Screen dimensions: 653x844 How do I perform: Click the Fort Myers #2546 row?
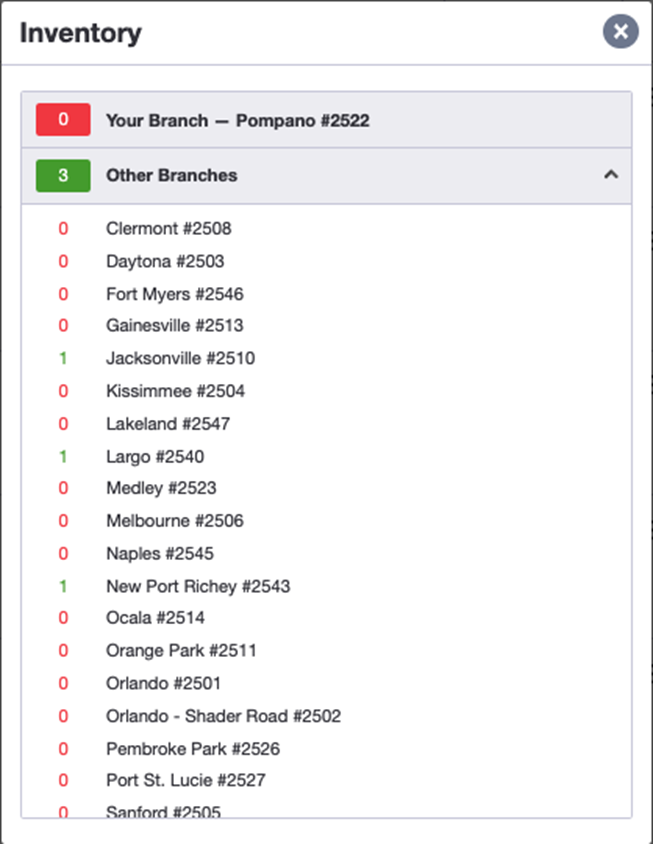175,294
